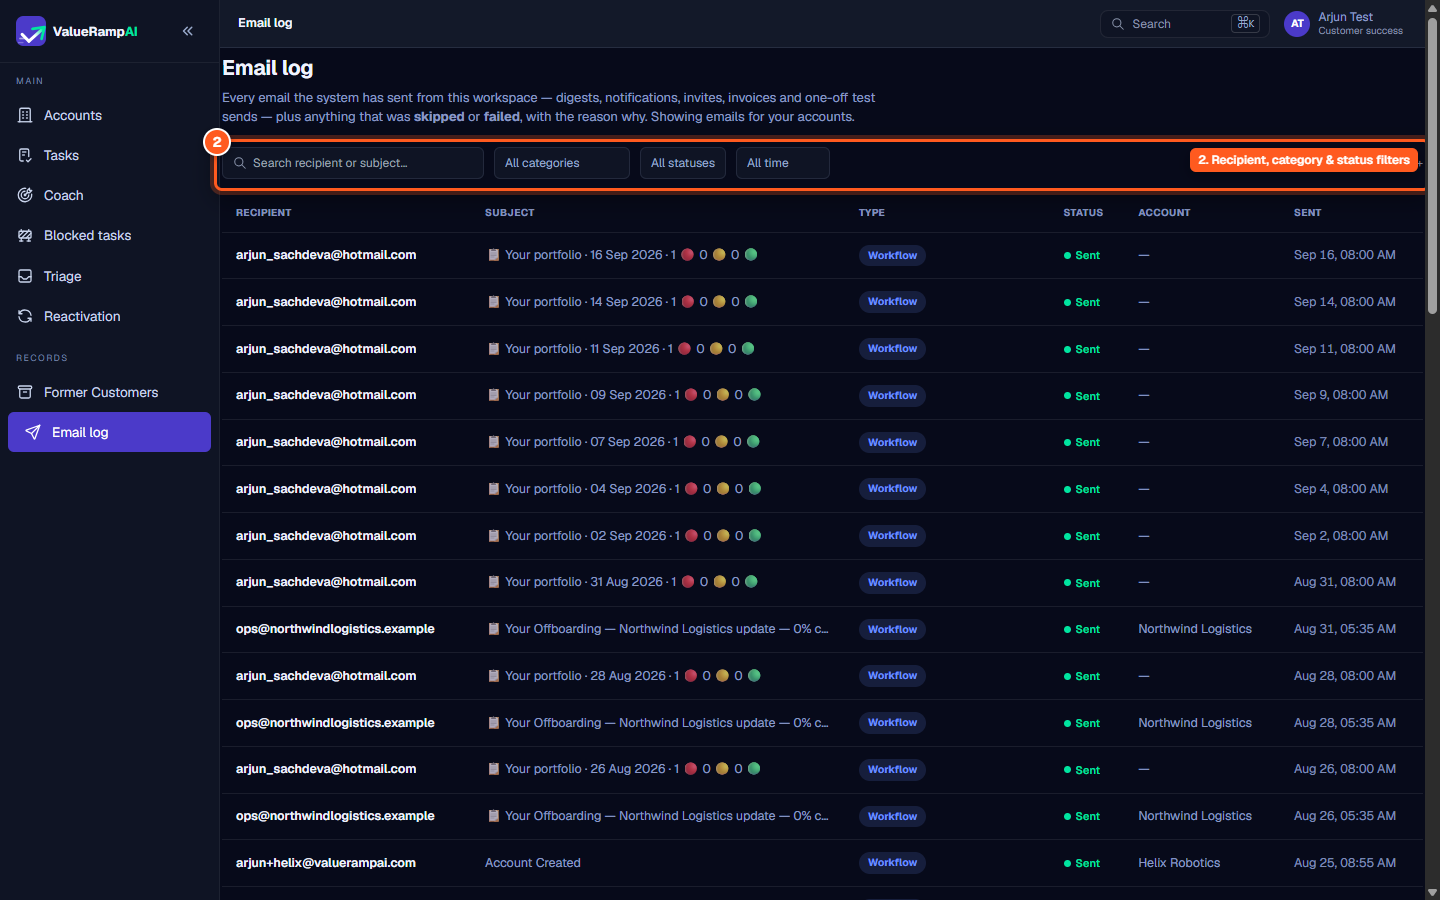This screenshot has height=900, width=1440.
Task: Click the ACCOUNT column header
Action: pos(1164,213)
